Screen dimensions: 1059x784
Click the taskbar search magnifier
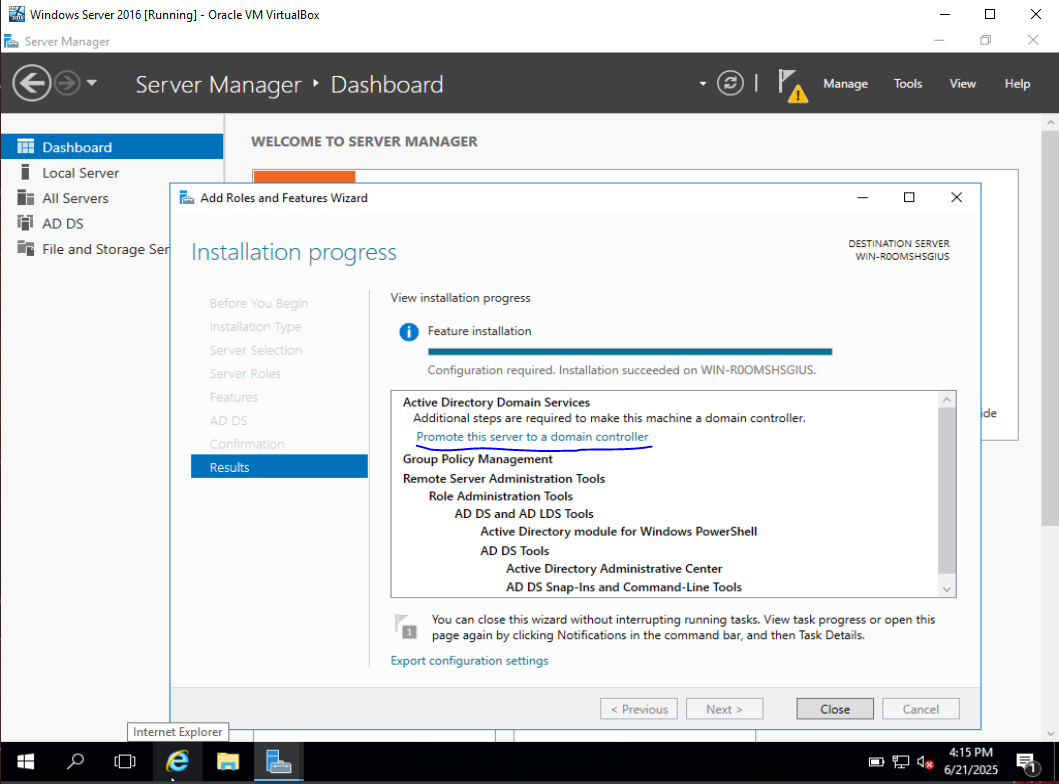(75, 762)
